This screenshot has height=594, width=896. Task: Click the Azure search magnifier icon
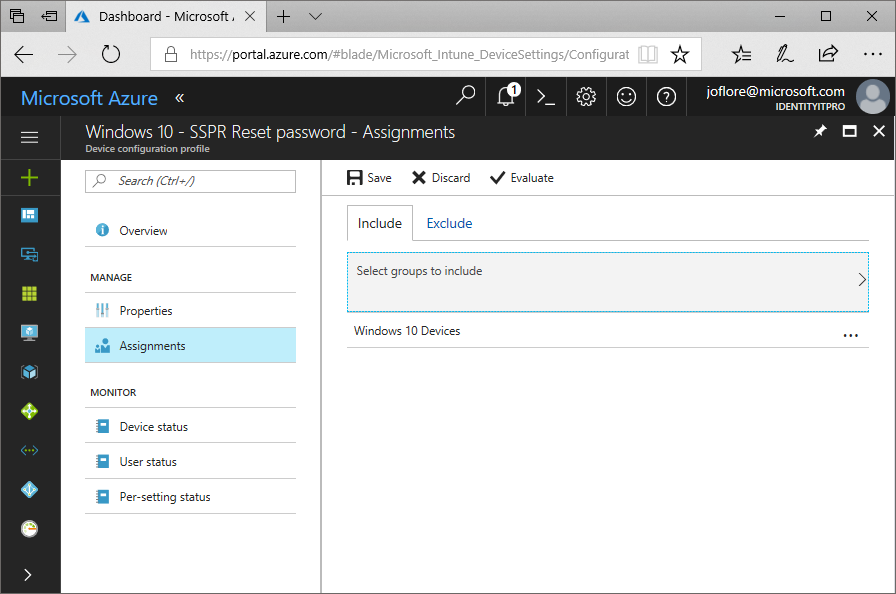465,97
